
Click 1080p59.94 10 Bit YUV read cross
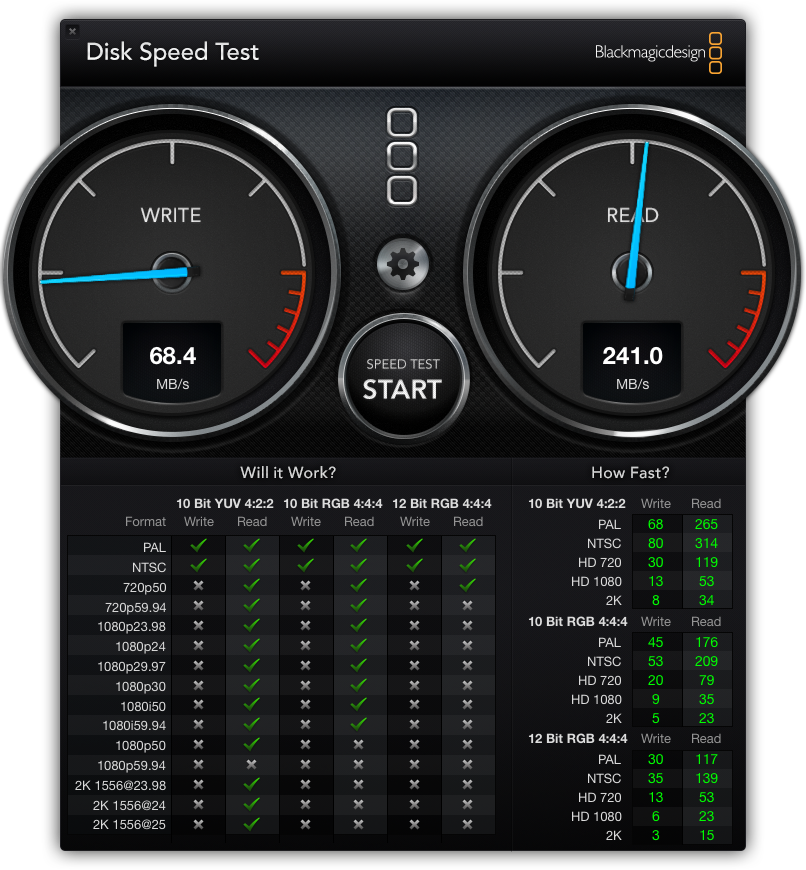tap(251, 765)
